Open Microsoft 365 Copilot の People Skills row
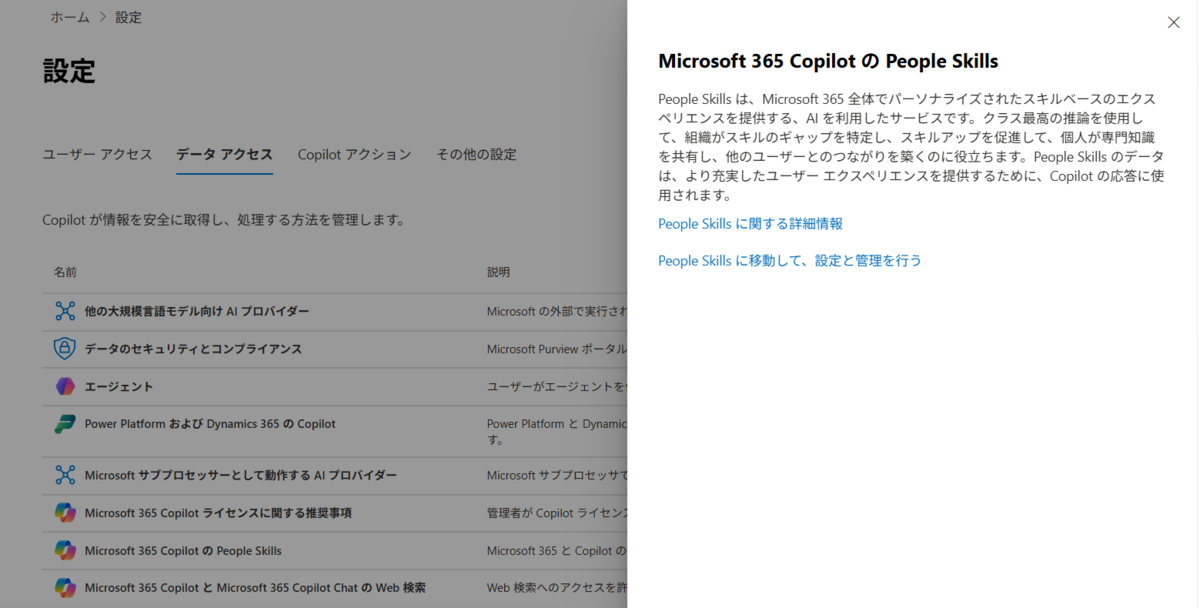Image resolution: width=1200 pixels, height=608 pixels. tap(183, 551)
